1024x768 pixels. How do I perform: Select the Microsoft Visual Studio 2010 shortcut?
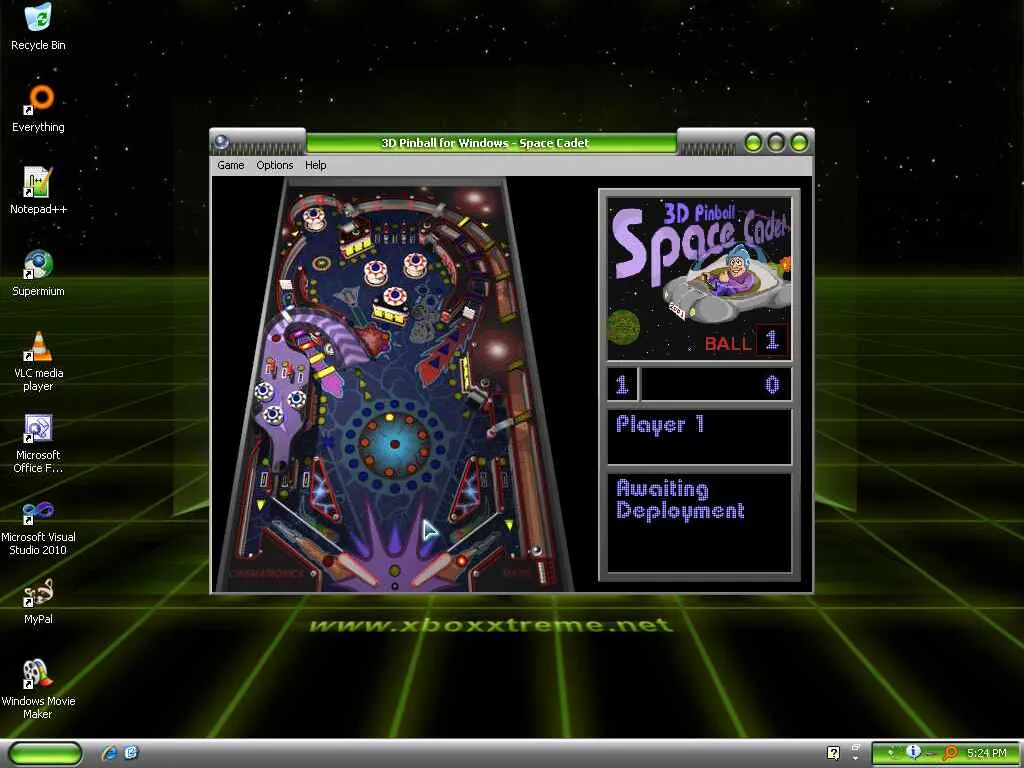38,526
